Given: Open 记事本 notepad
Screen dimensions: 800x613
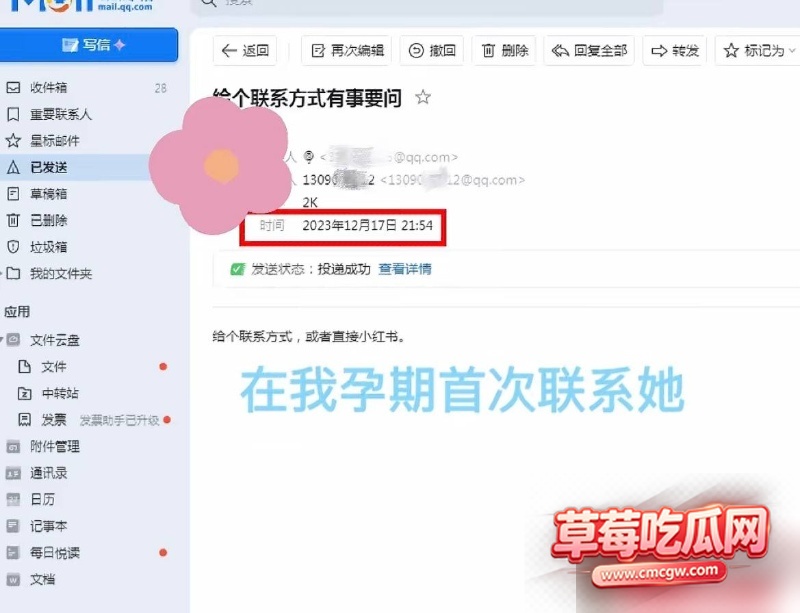Looking at the screenshot, I should click(x=48, y=526).
